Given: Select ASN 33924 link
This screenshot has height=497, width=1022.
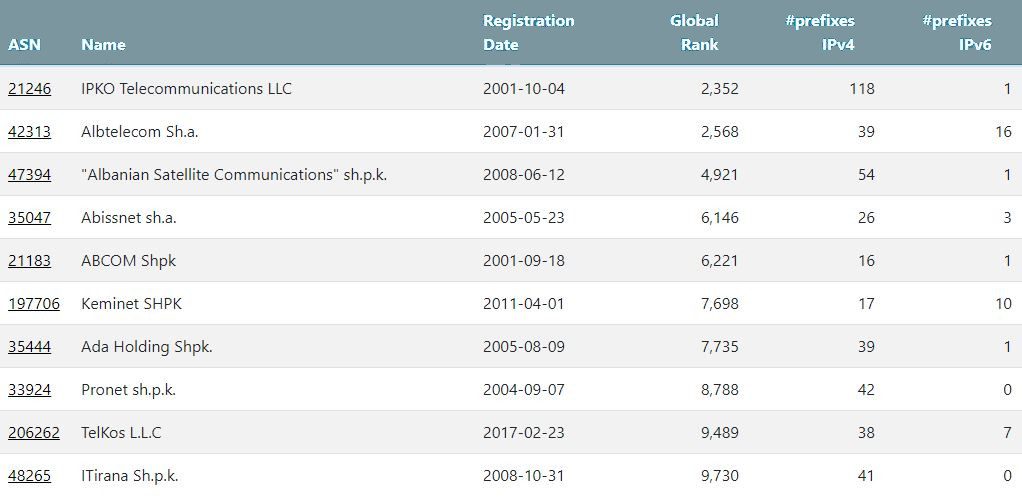Looking at the screenshot, I should pos(29,390).
